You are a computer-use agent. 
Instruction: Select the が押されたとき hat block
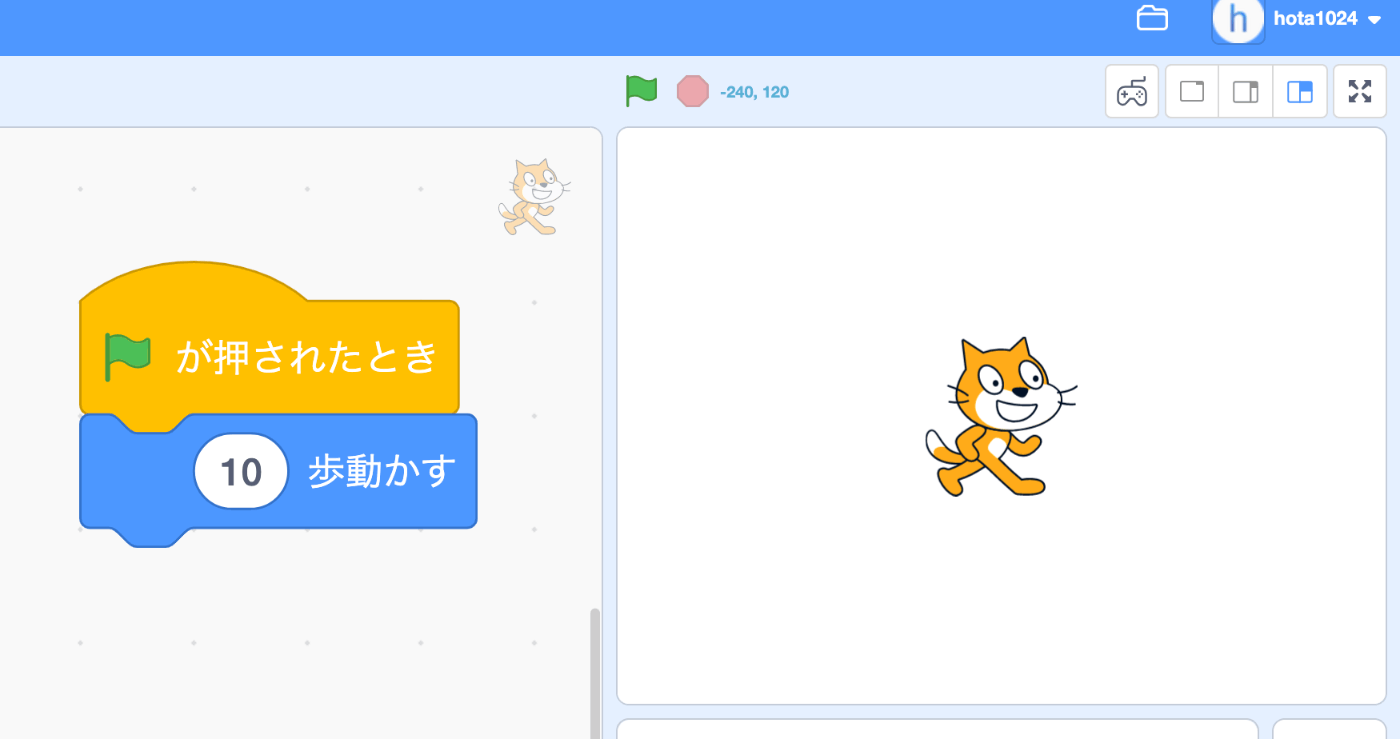(x=269, y=340)
